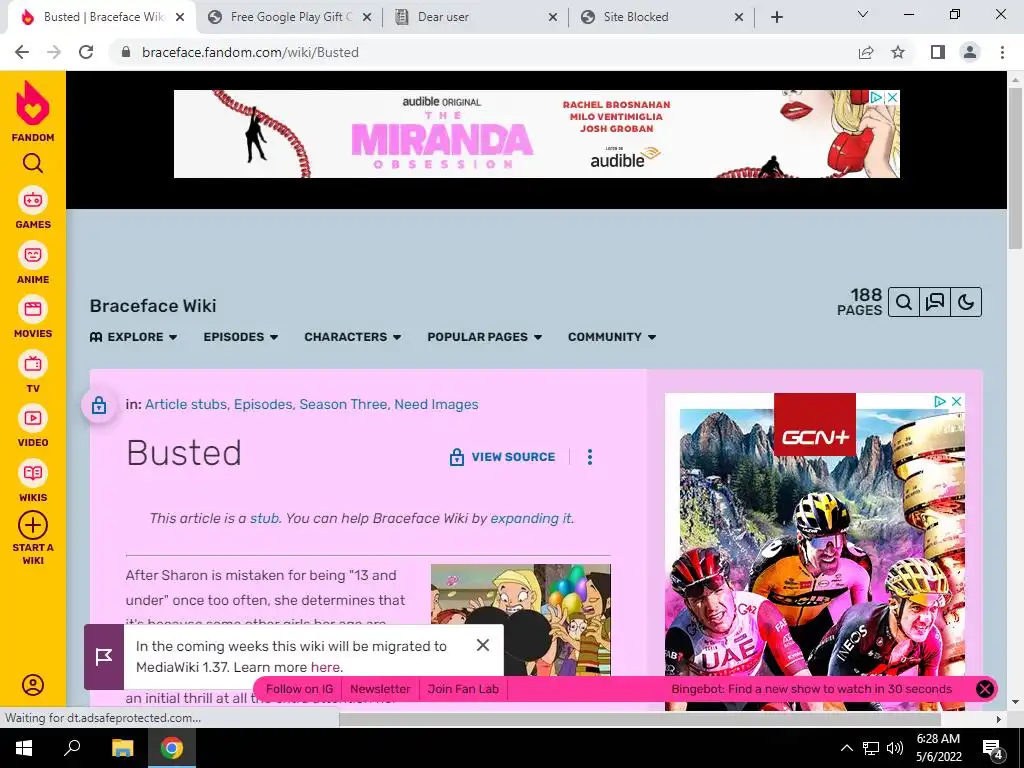Screen dimensions: 1024x768
Task: Close the GCN+ sidebar ad
Action: pos(957,401)
